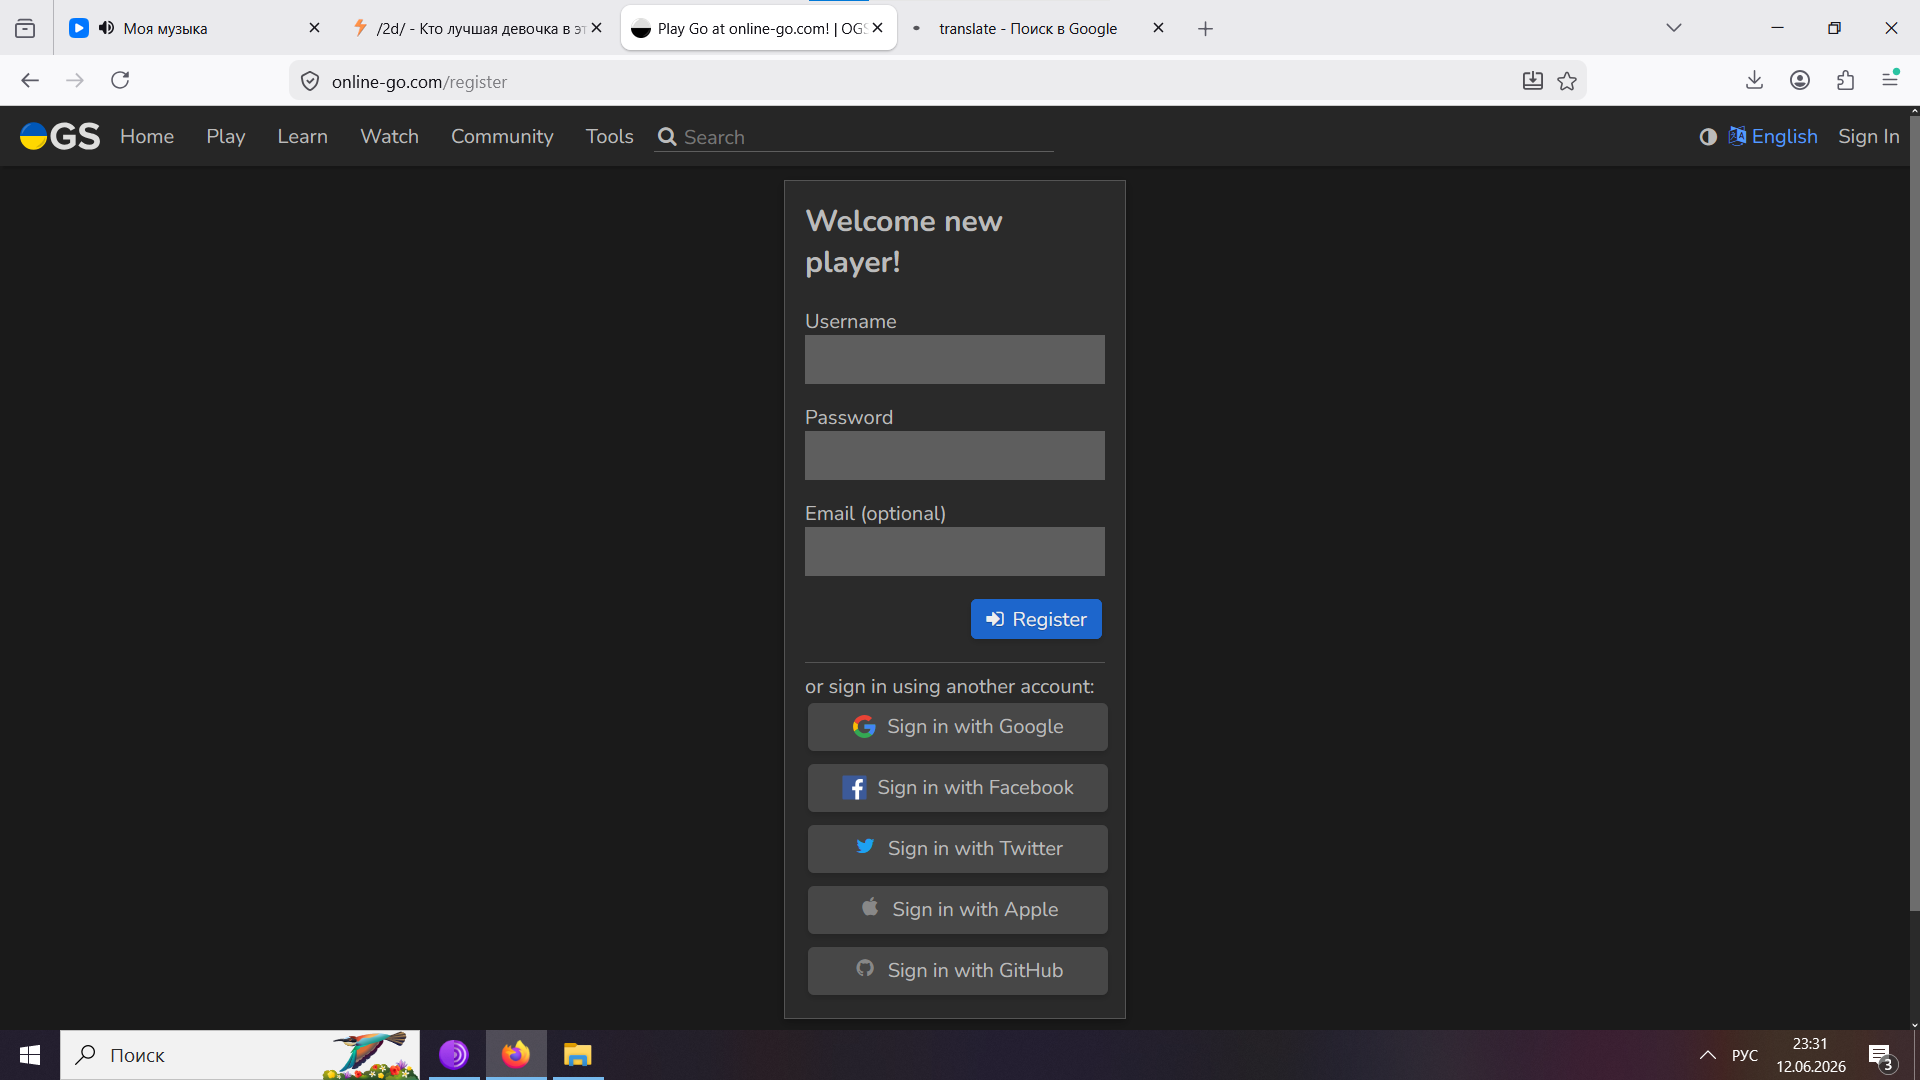Choose Sign in with Facebook
This screenshot has height=1080, width=1920.
(x=958, y=788)
